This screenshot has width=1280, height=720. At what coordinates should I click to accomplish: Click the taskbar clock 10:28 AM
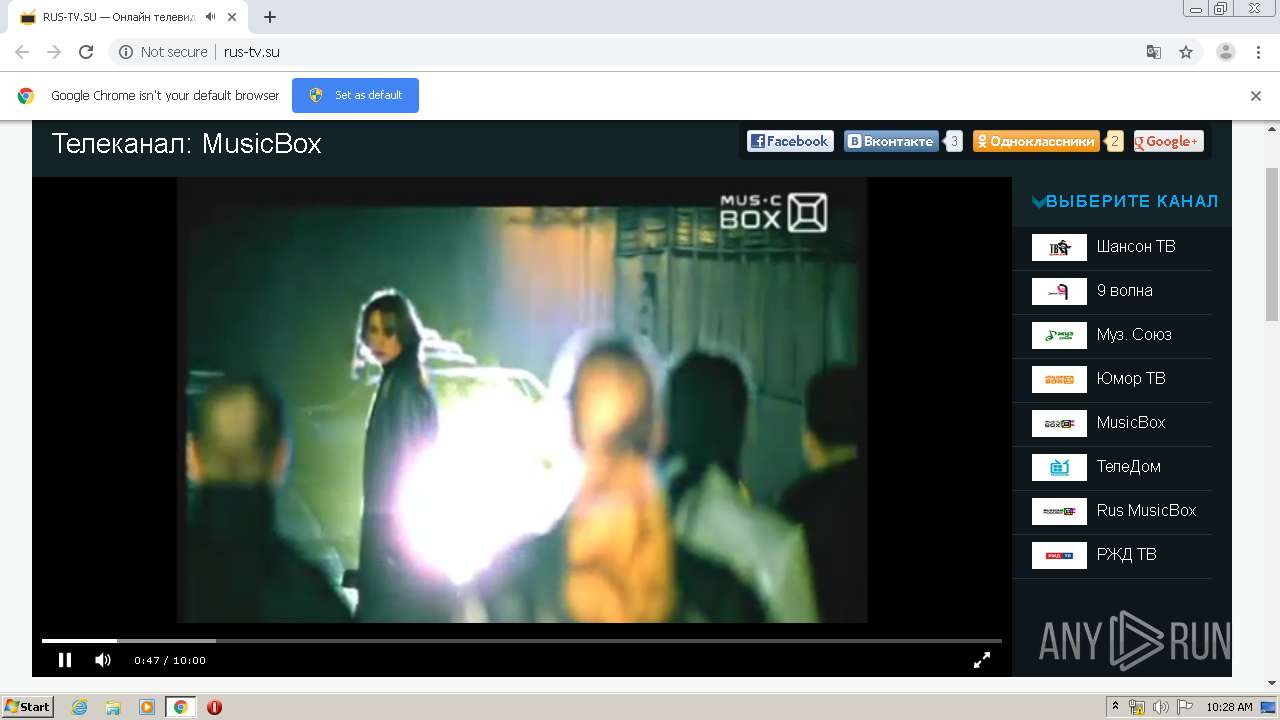pyautogui.click(x=1229, y=707)
